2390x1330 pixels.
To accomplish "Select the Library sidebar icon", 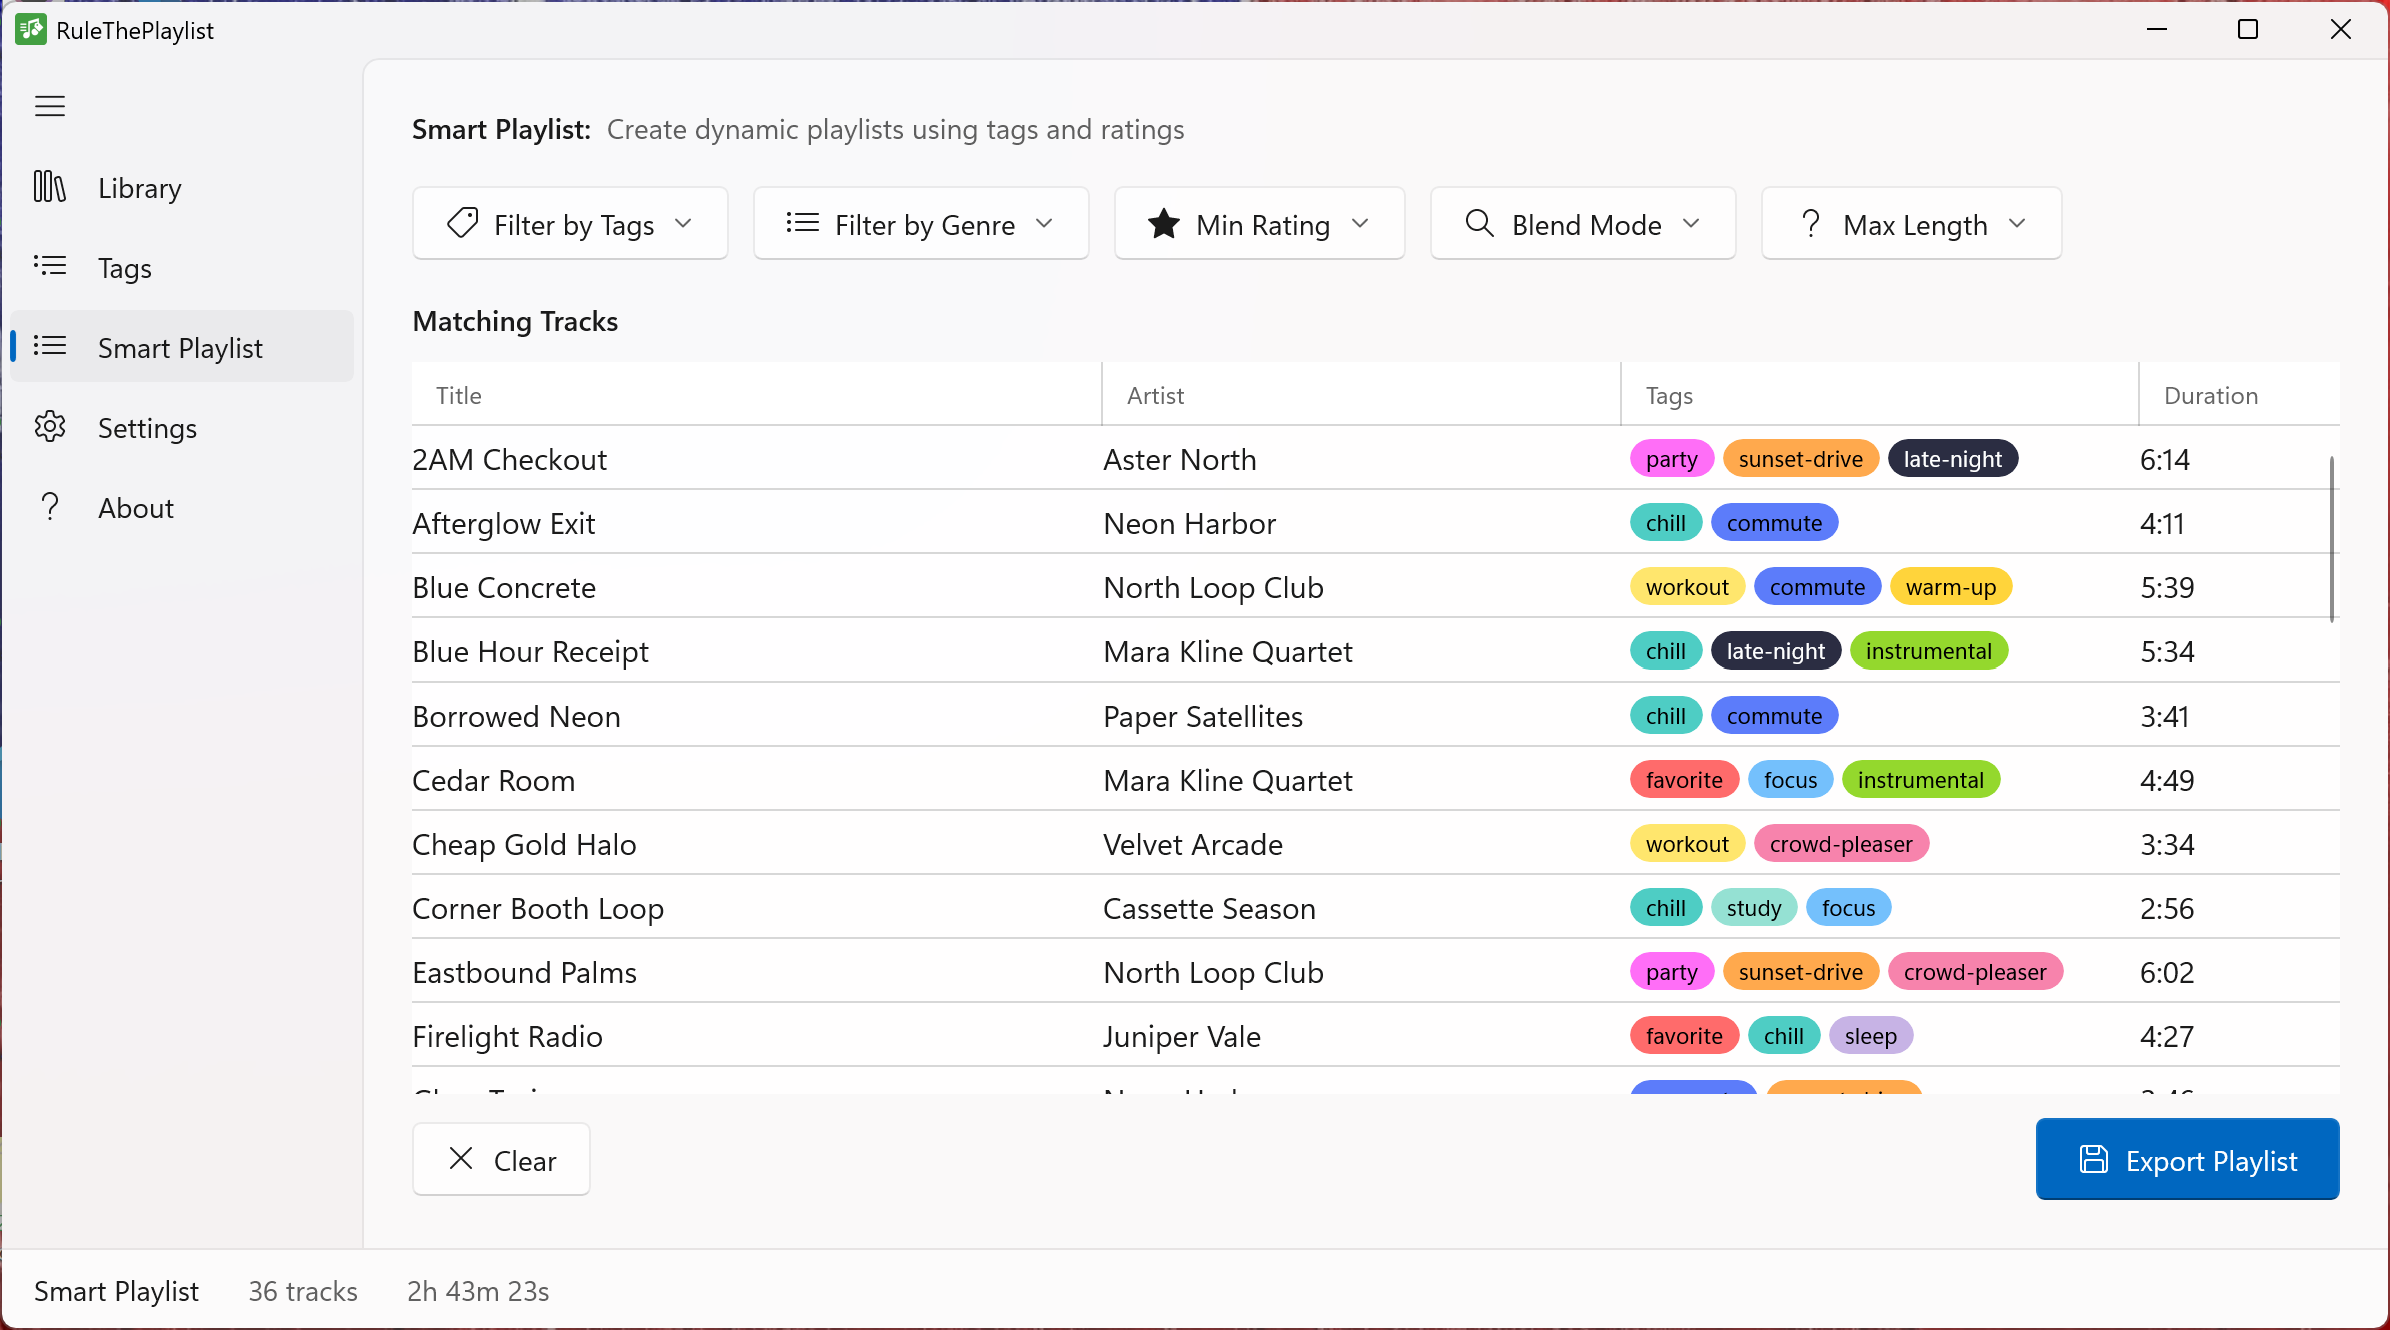I will (x=51, y=187).
